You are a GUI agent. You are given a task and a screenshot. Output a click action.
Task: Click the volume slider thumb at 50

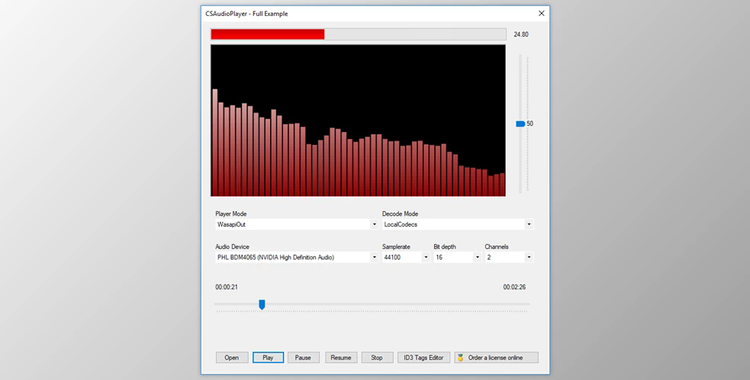520,124
